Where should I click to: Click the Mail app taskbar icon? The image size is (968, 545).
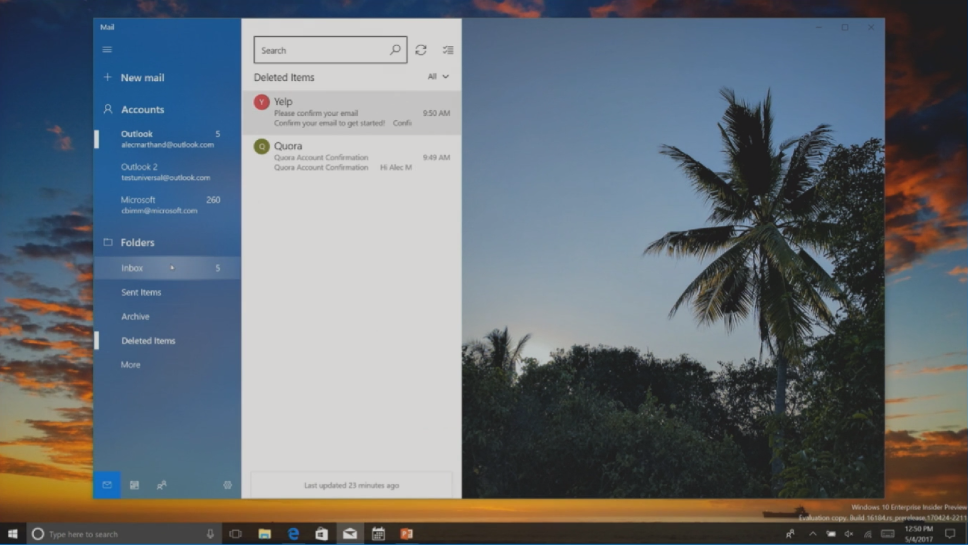350,534
